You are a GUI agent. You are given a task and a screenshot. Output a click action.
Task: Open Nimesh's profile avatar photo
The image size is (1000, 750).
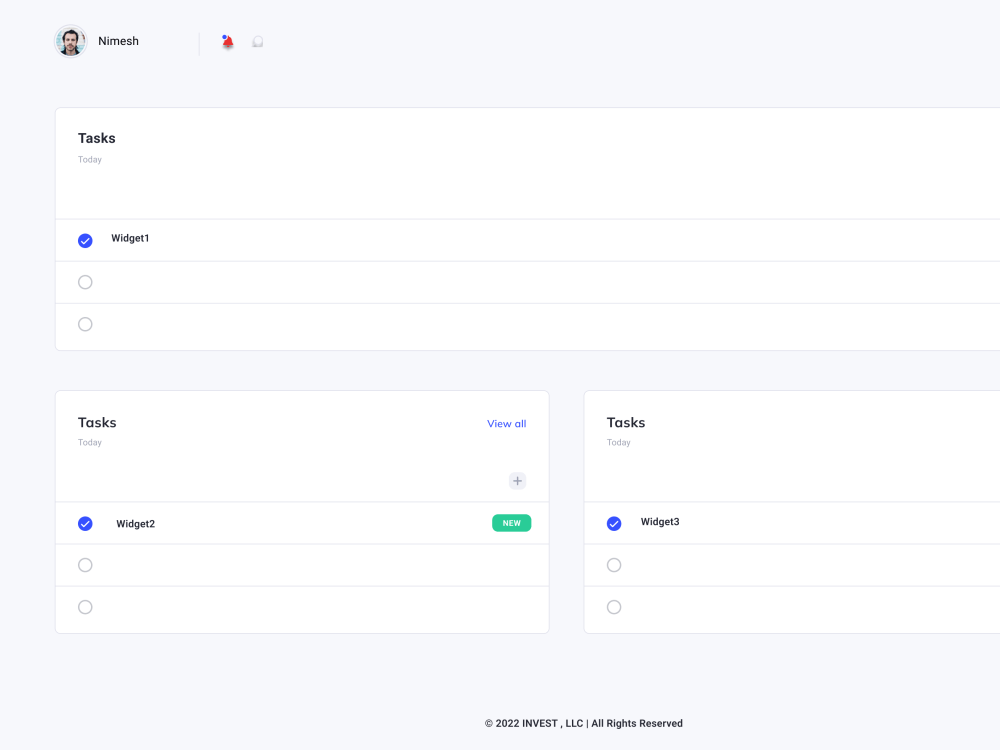71,41
